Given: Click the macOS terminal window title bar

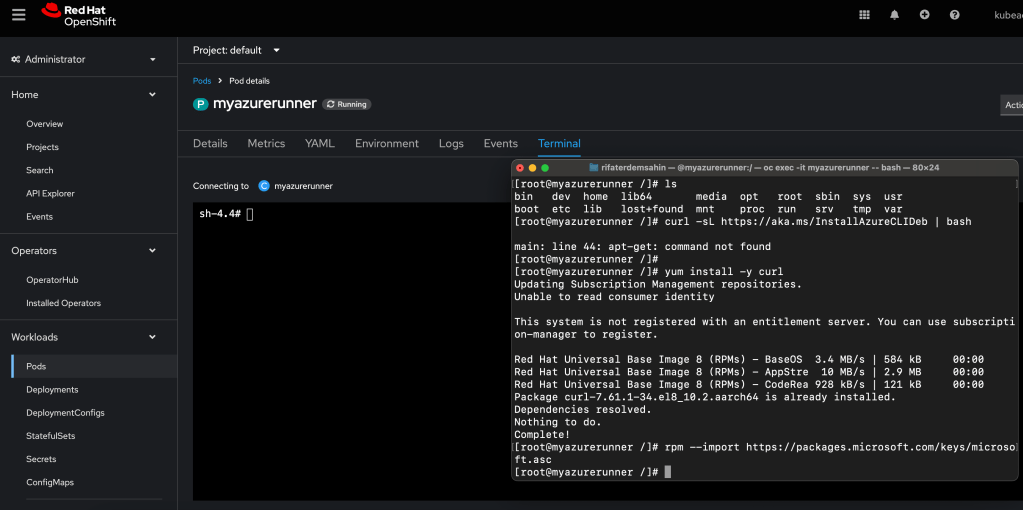Looking at the screenshot, I should (764, 168).
